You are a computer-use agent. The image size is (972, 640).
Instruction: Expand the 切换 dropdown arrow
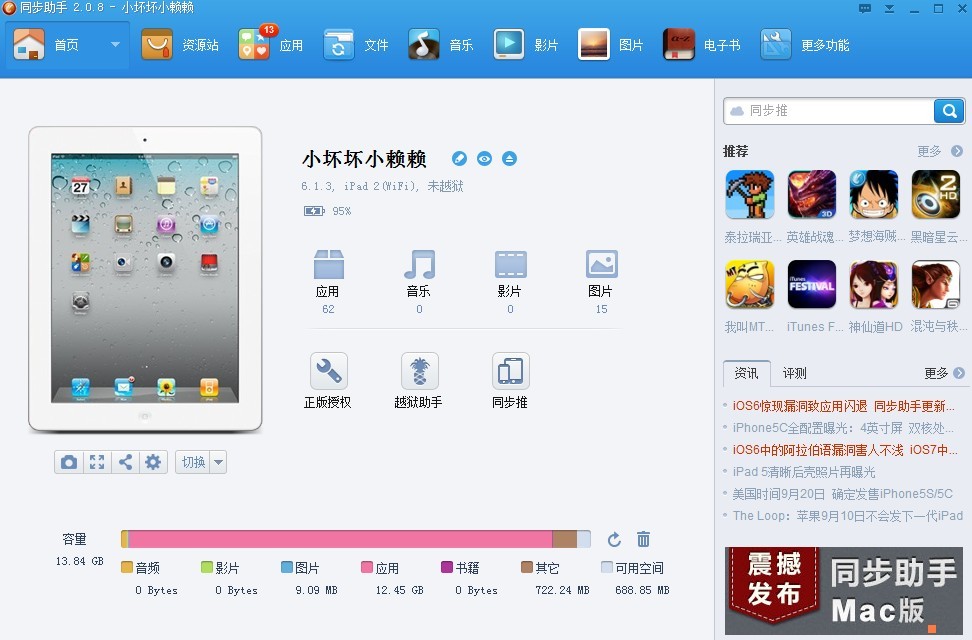click(x=219, y=462)
